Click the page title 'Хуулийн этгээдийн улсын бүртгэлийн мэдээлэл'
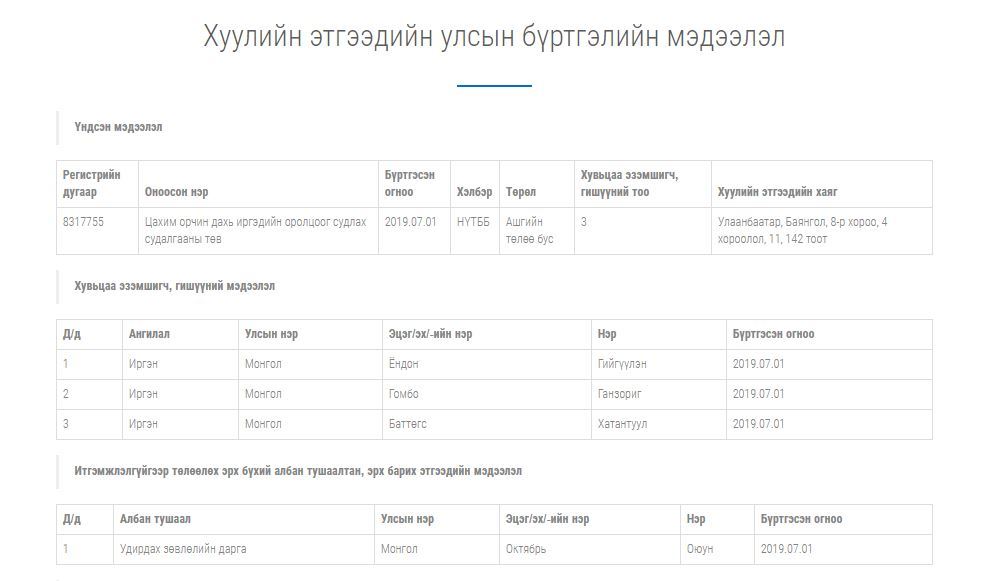This screenshot has width=994, height=581. tap(494, 36)
